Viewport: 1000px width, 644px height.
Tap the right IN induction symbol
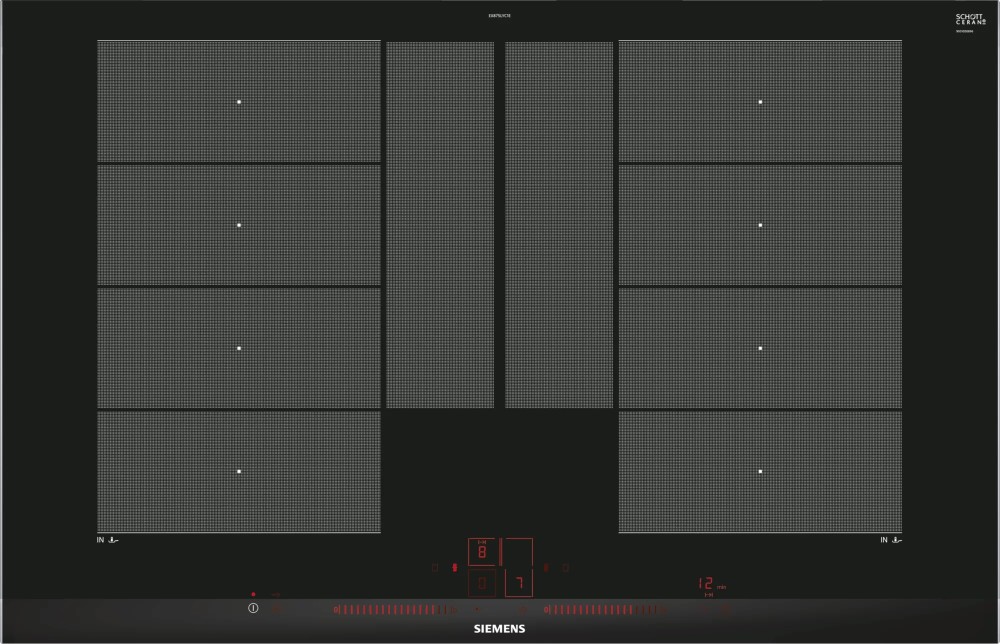click(x=890, y=540)
